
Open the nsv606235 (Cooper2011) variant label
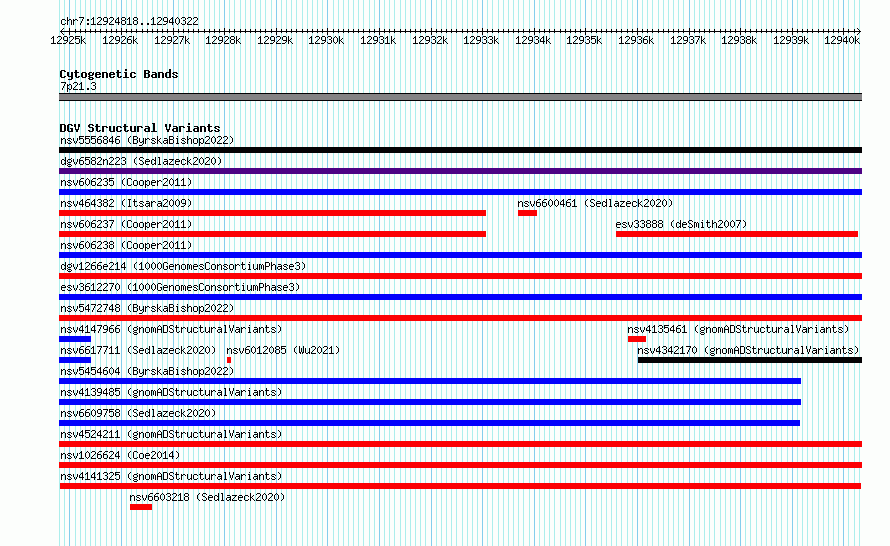click(x=126, y=182)
